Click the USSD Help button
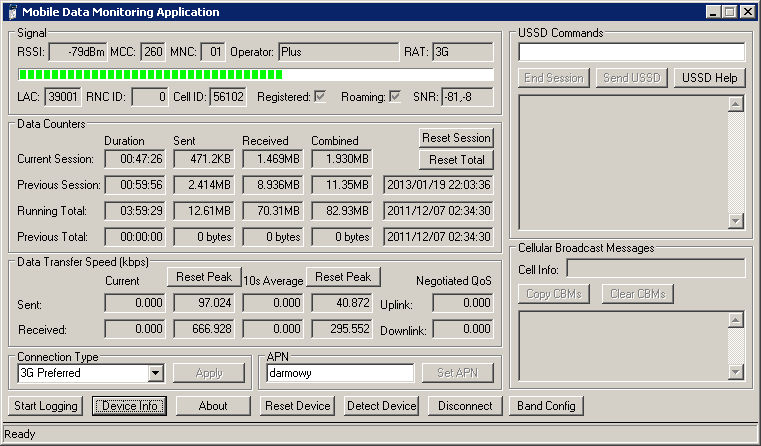Screen dimensions: 761x446 click(709, 78)
